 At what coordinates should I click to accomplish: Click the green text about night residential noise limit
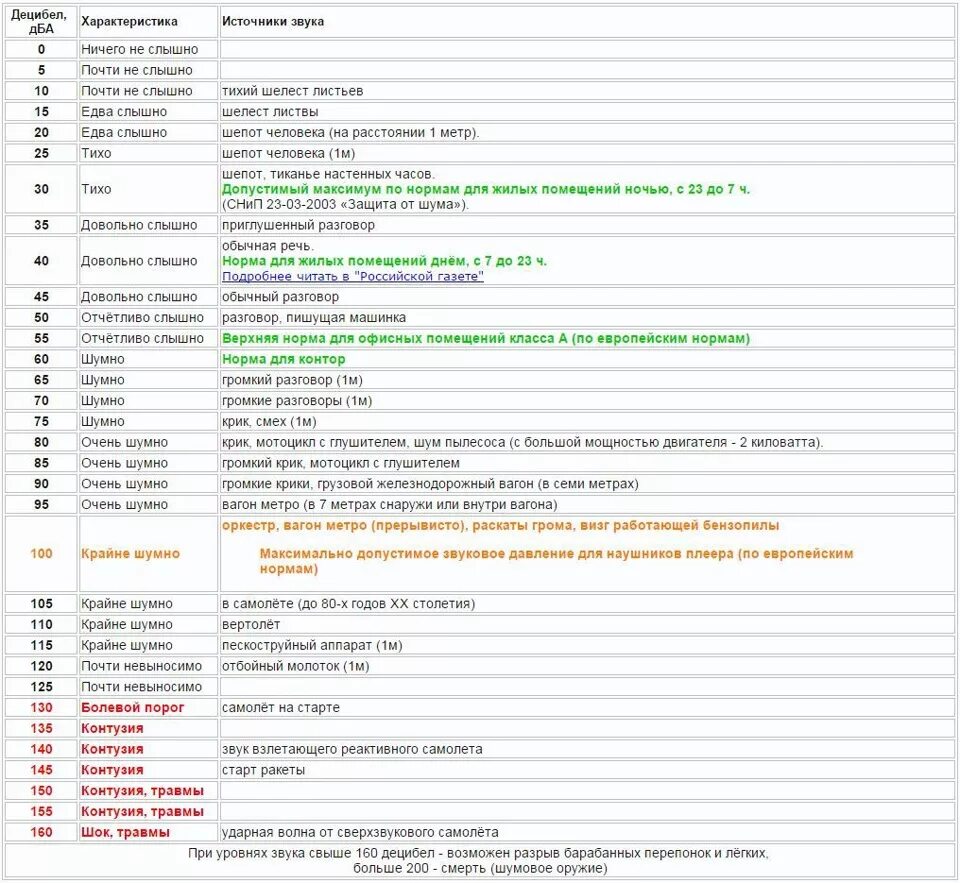coord(486,189)
